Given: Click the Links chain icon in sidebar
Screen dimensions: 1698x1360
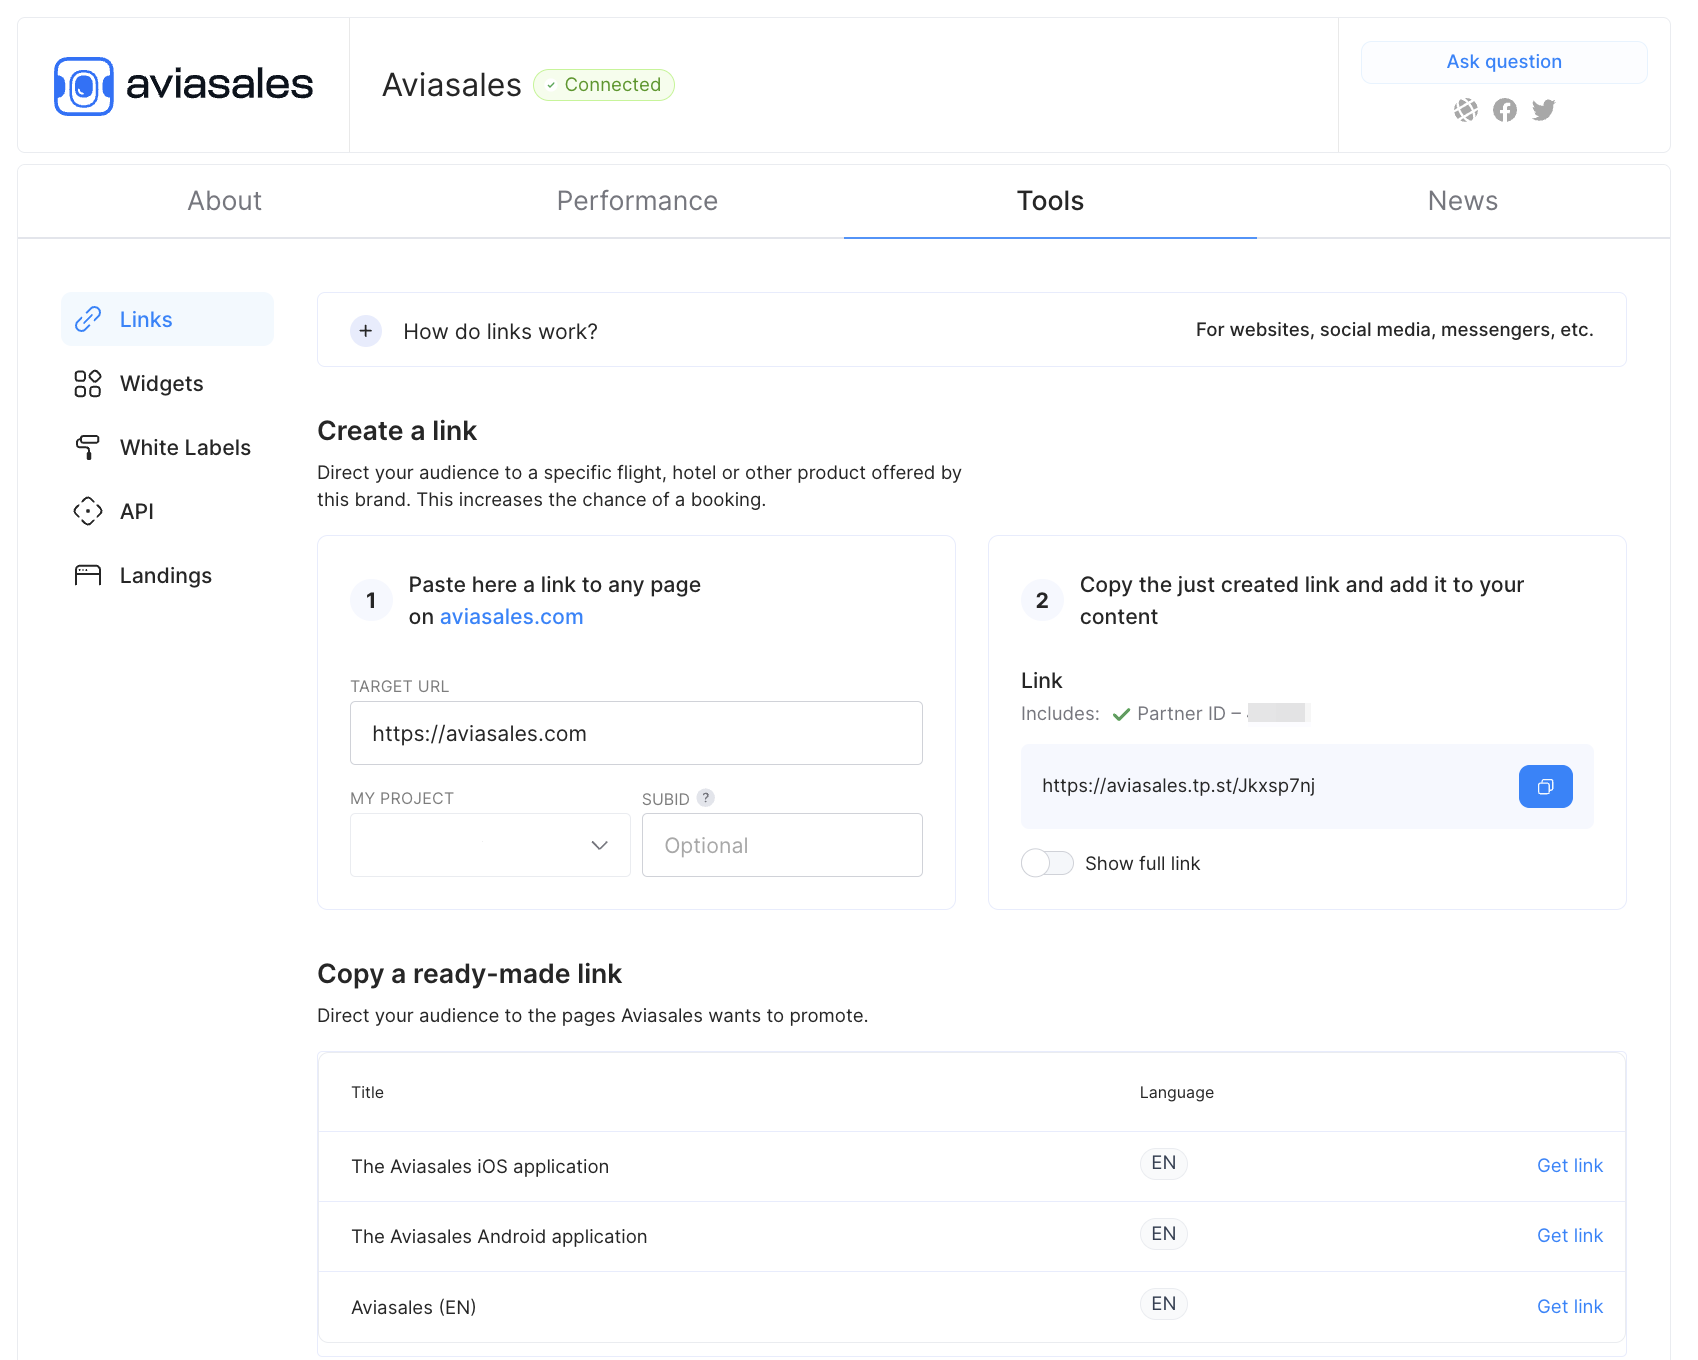Looking at the screenshot, I should [88, 319].
